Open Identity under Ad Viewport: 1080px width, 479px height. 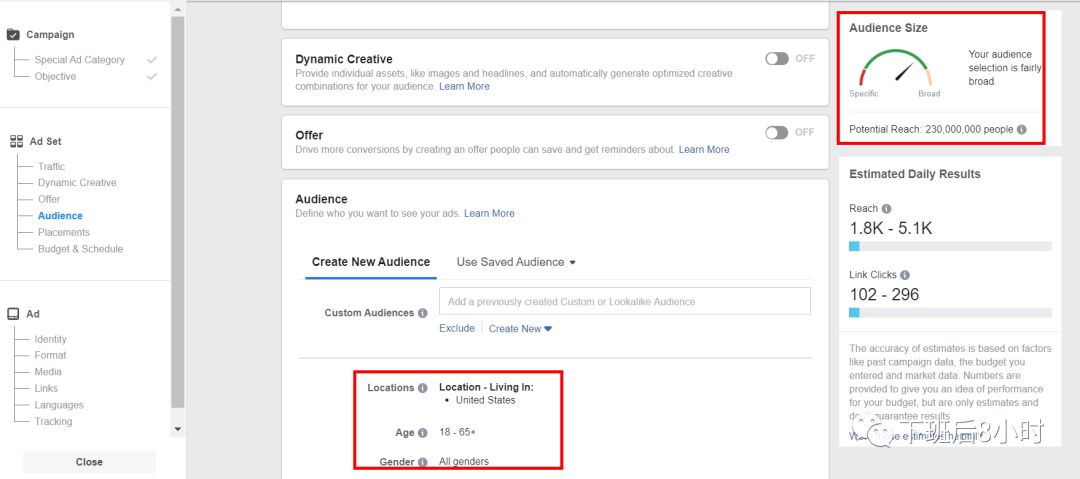(x=50, y=339)
